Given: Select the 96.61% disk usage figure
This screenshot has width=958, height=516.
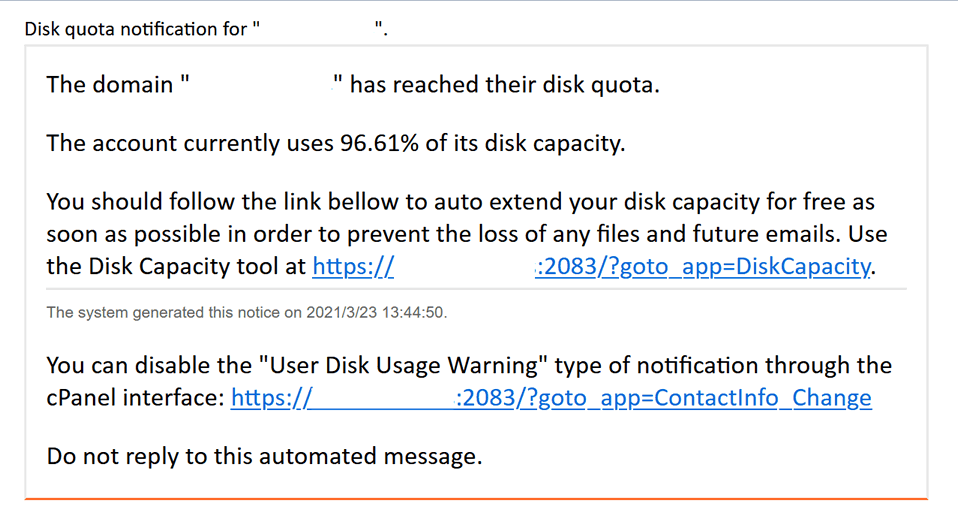Looking at the screenshot, I should tap(379, 143).
